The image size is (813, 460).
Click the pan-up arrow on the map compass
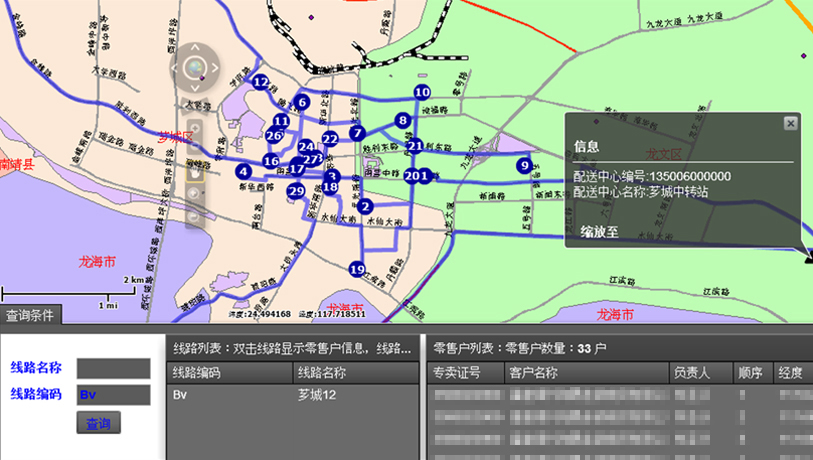pyautogui.click(x=196, y=49)
